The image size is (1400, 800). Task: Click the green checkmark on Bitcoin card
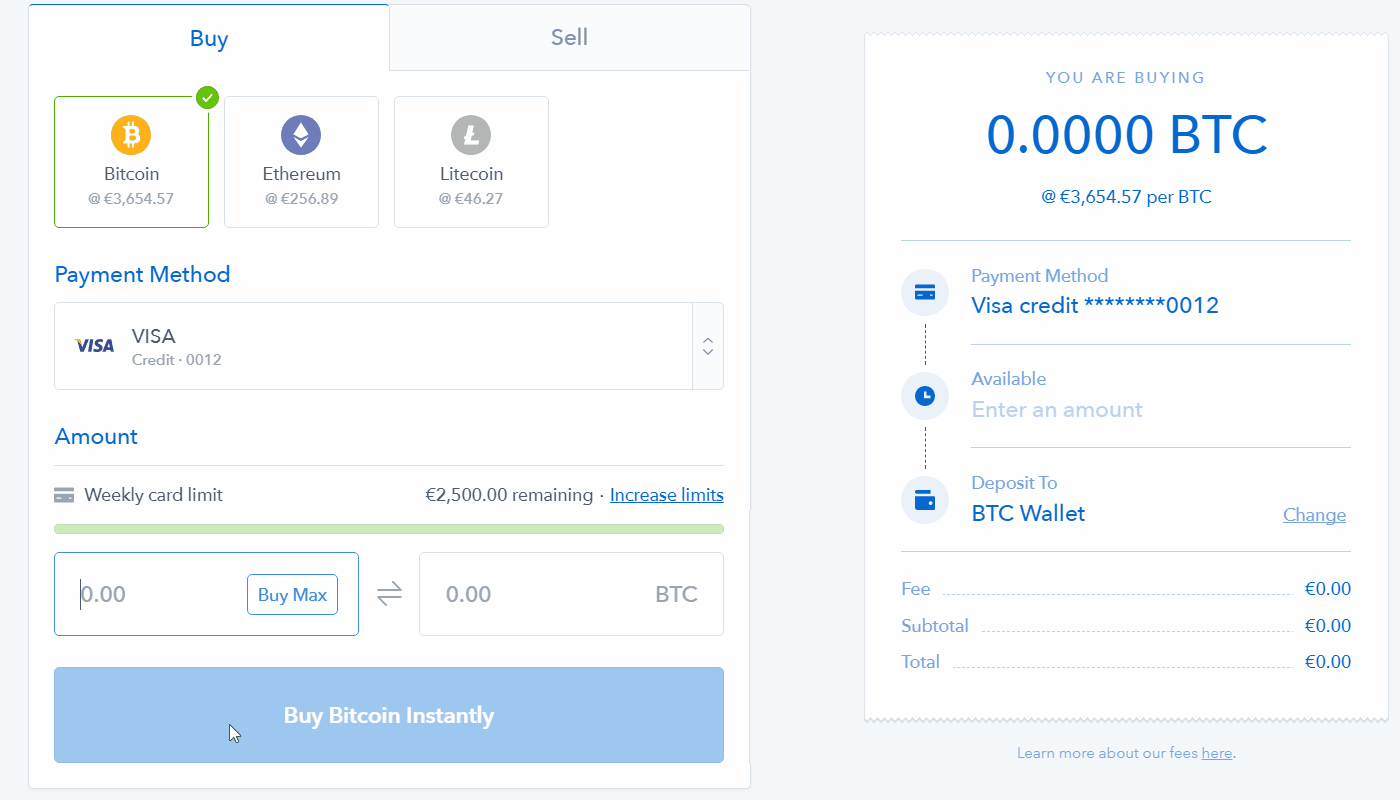(207, 97)
